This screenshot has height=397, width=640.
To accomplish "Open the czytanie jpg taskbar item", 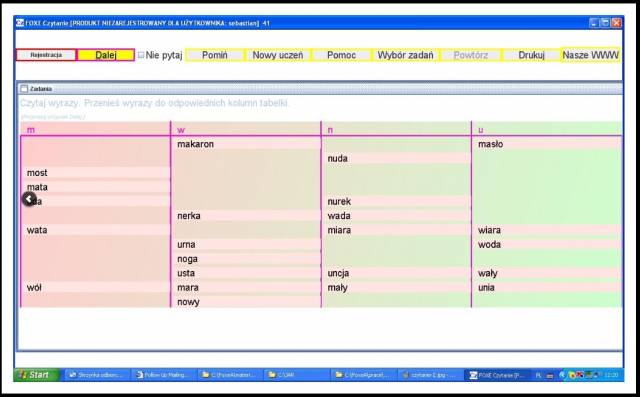I will tap(430, 375).
